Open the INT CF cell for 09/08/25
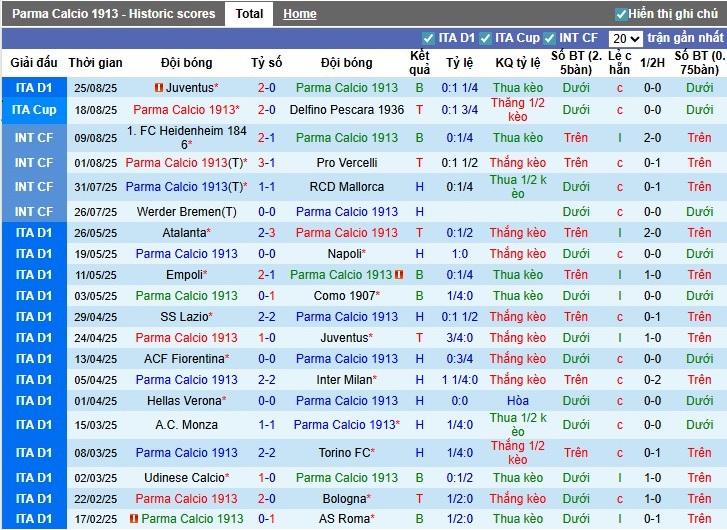Viewport: 727px width, 530px height. [x=34, y=138]
